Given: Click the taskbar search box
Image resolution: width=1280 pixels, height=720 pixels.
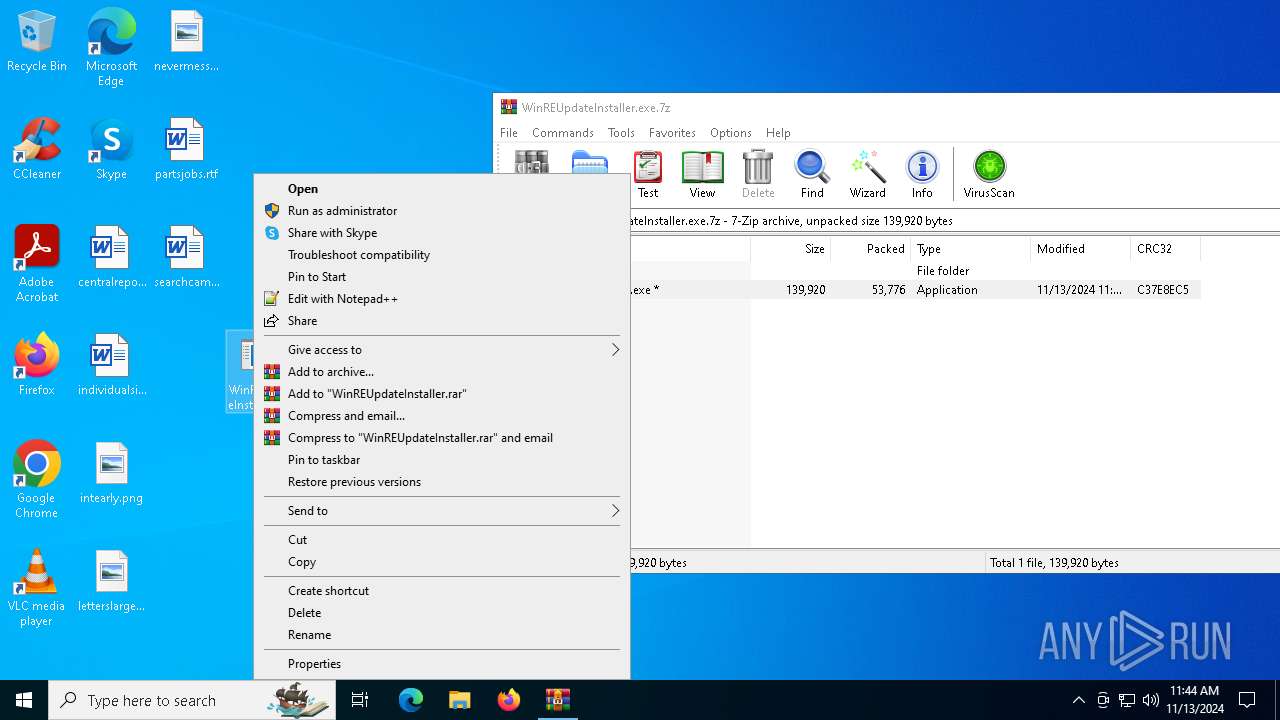Looking at the screenshot, I should point(190,700).
